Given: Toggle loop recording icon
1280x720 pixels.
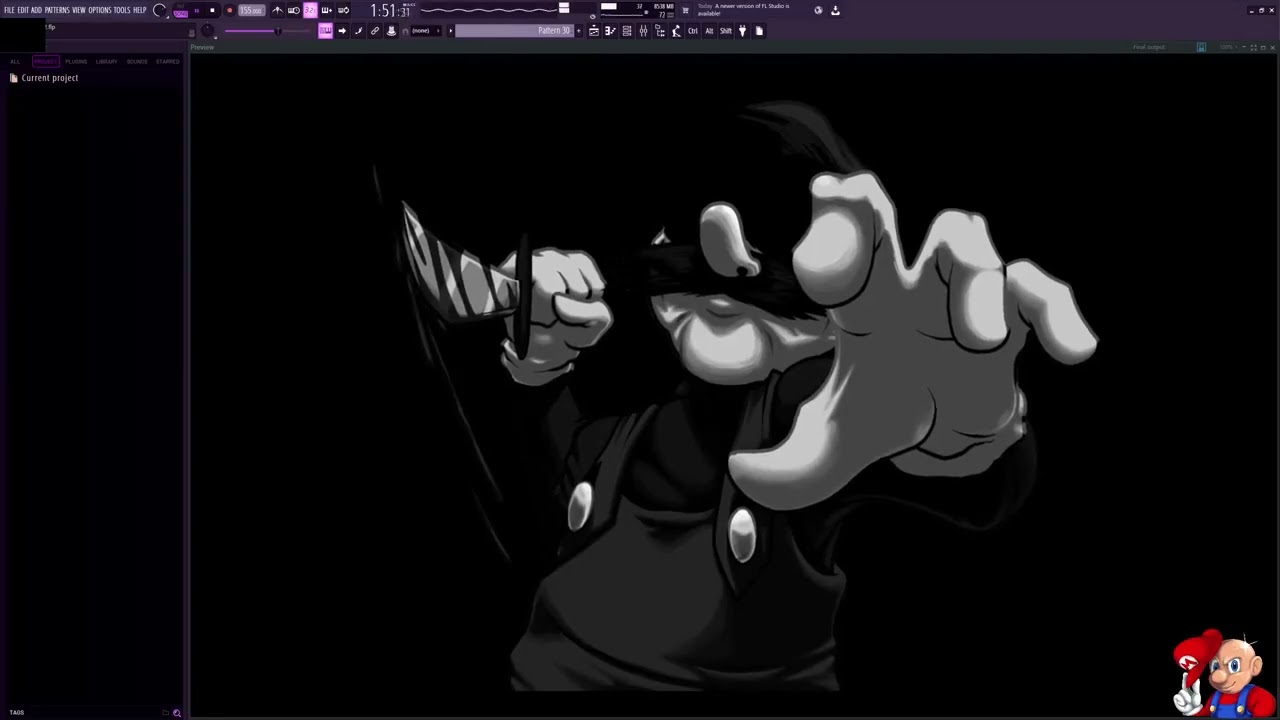Looking at the screenshot, I should [x=343, y=10].
